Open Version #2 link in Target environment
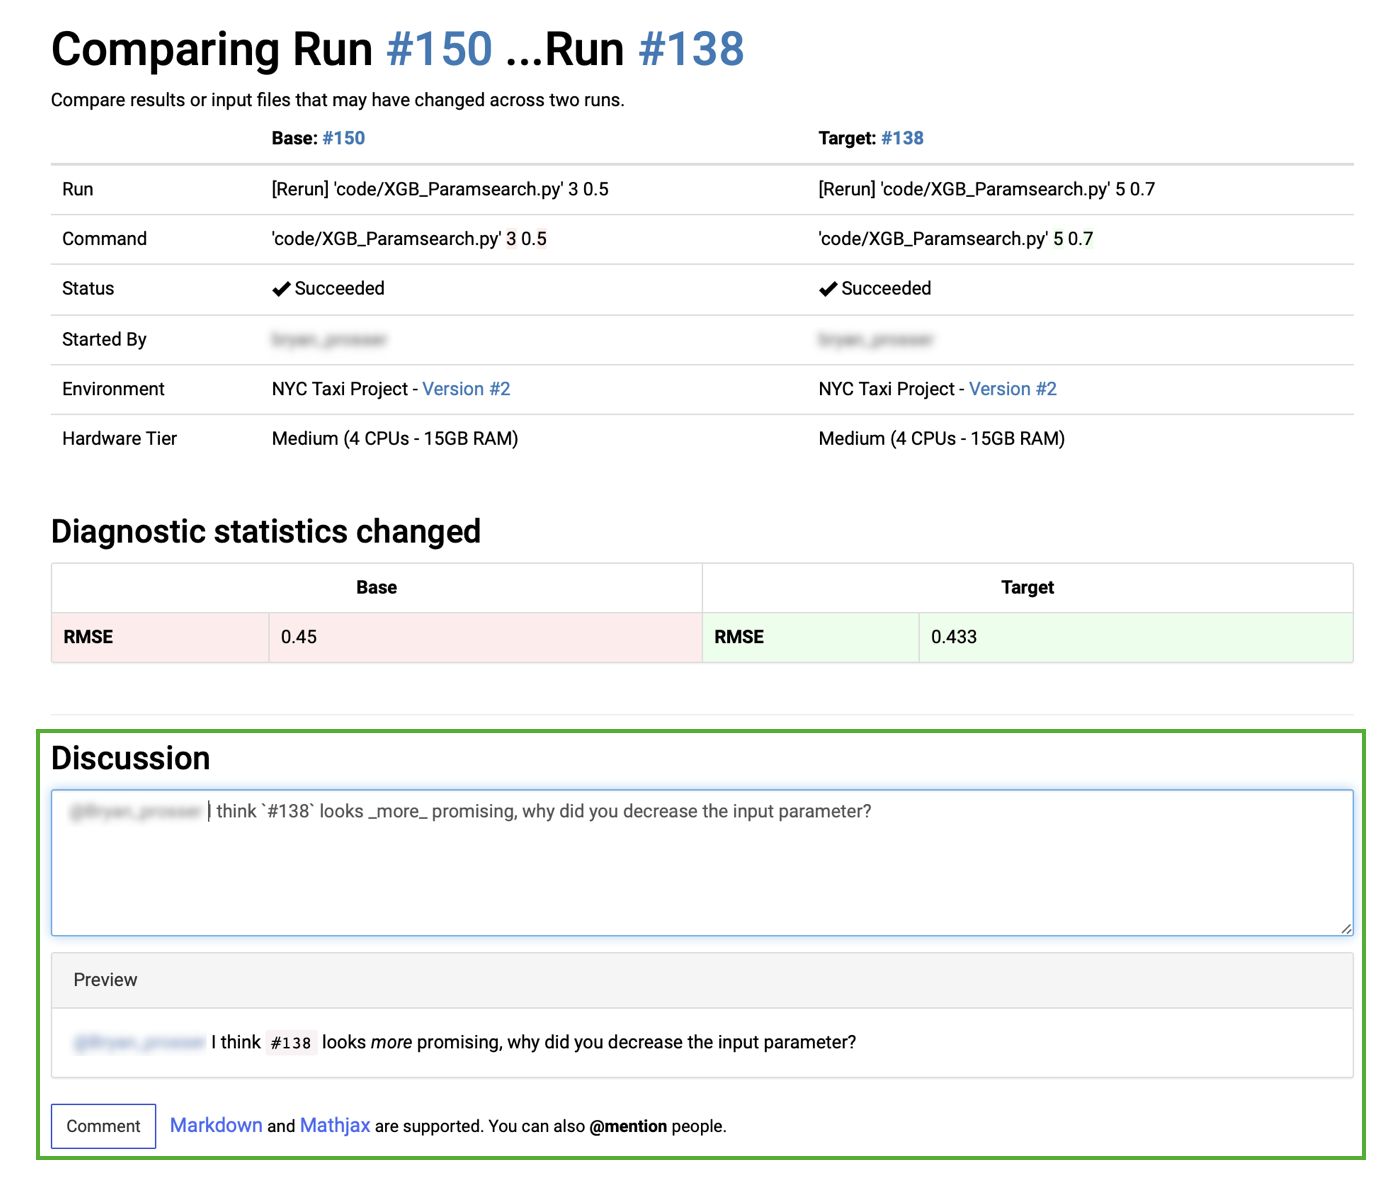 coord(1013,389)
